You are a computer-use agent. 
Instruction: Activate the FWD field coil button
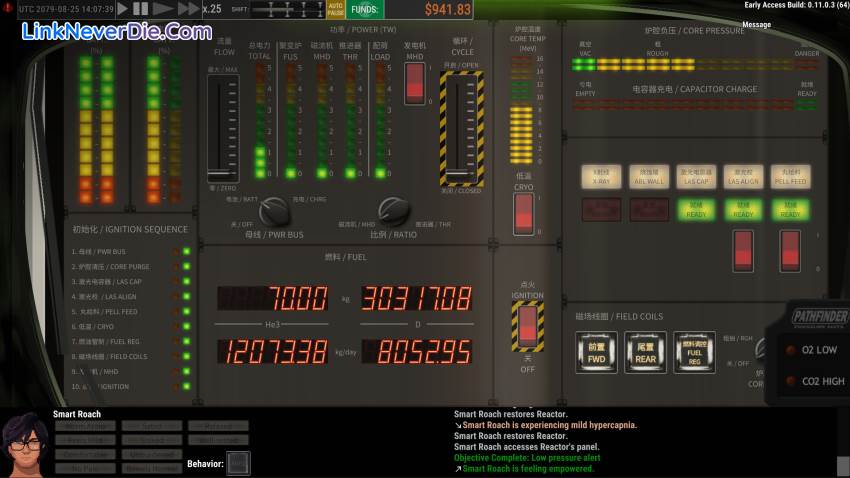tap(596, 352)
